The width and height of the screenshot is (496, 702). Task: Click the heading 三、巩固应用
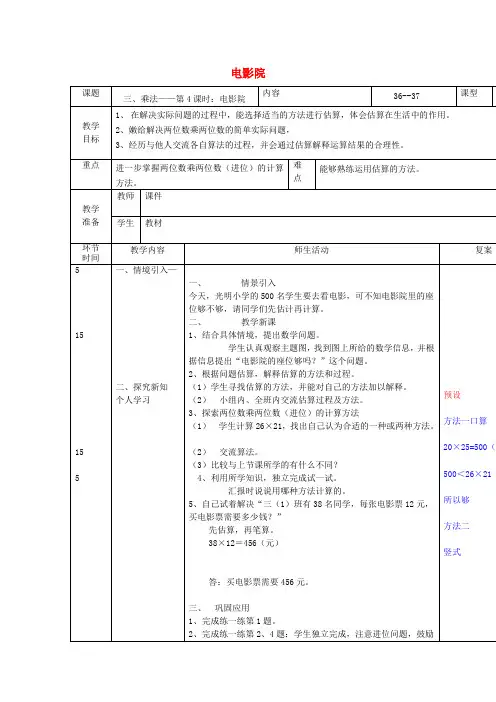point(219,608)
